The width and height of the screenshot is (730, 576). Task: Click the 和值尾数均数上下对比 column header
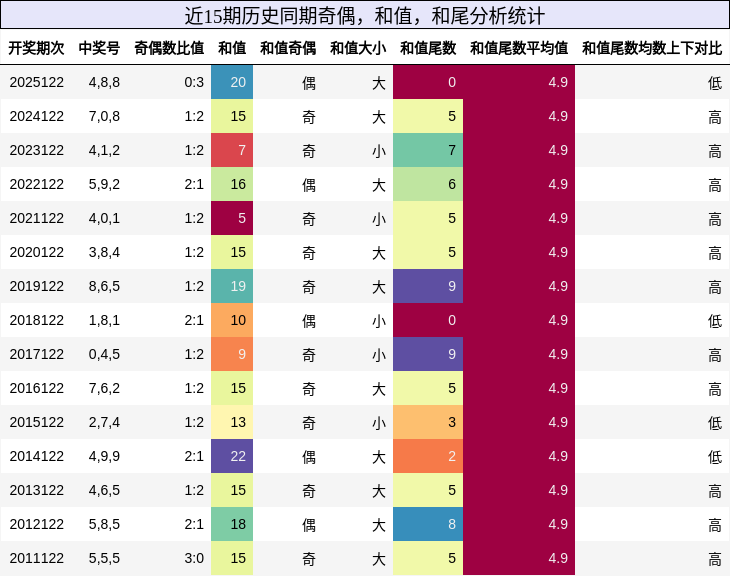tap(652, 48)
